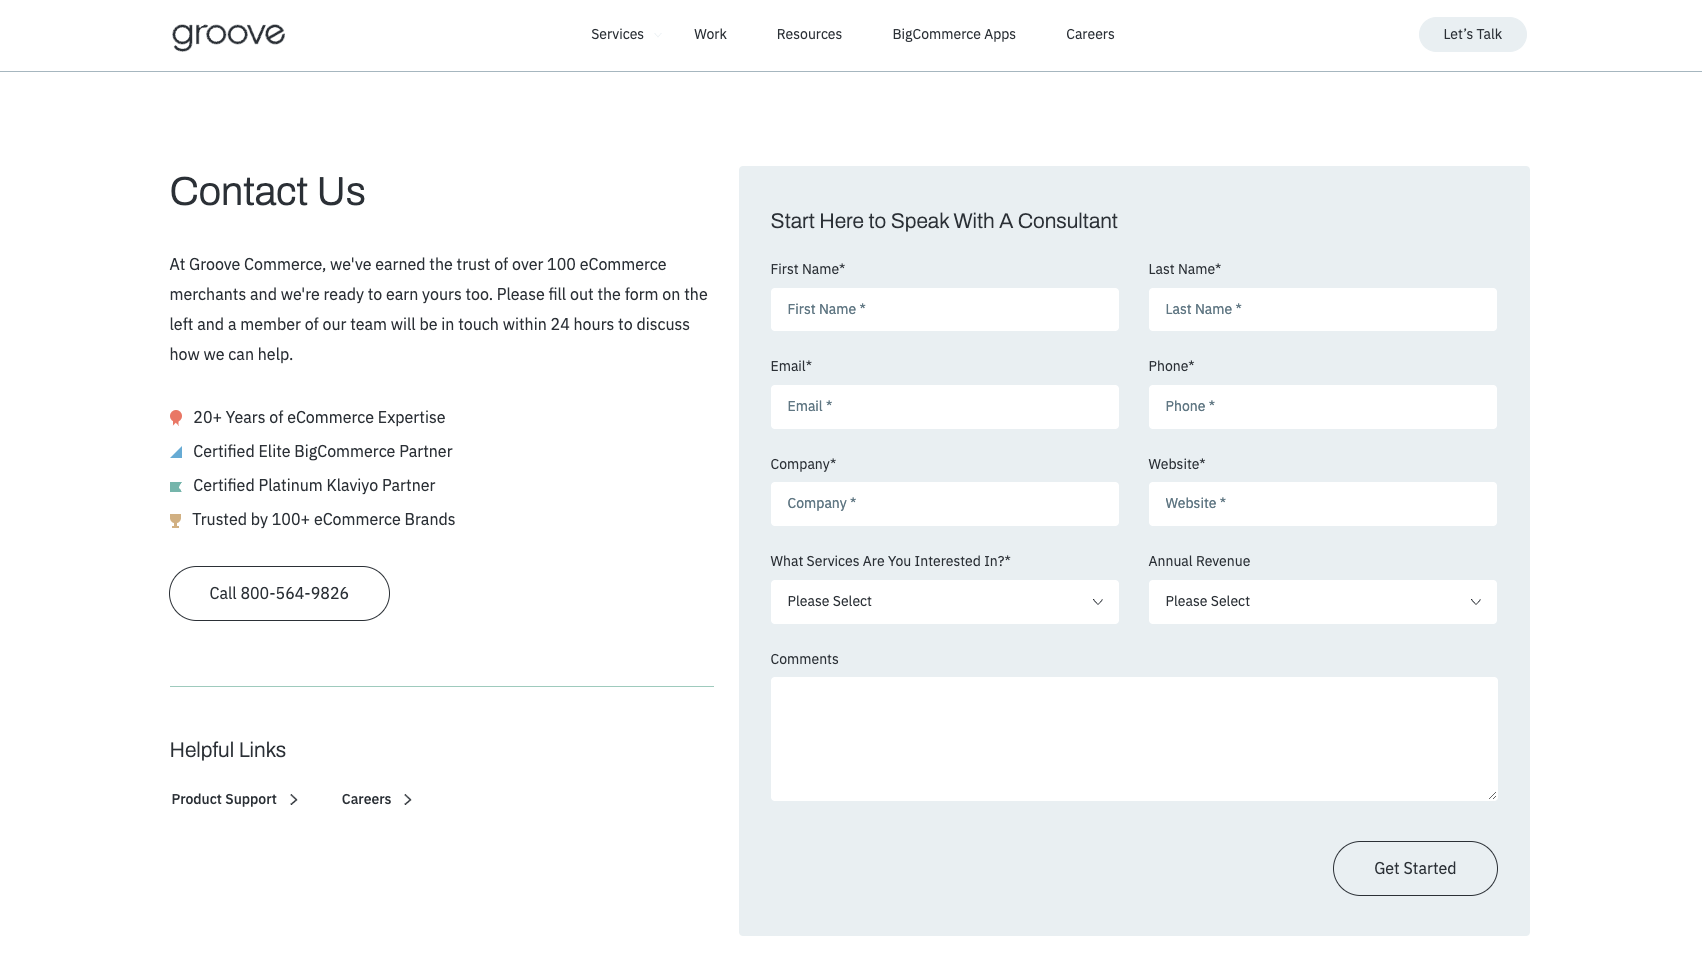This screenshot has height=957, width=1702.
Task: Click the gold trophy icon
Action: tap(176, 521)
